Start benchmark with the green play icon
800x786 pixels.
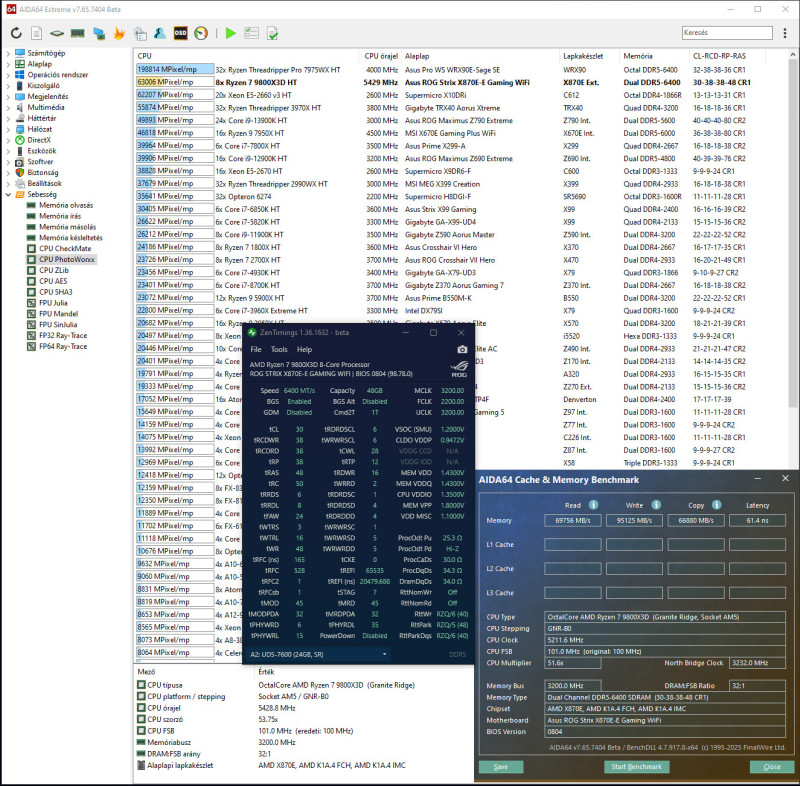click(231, 33)
